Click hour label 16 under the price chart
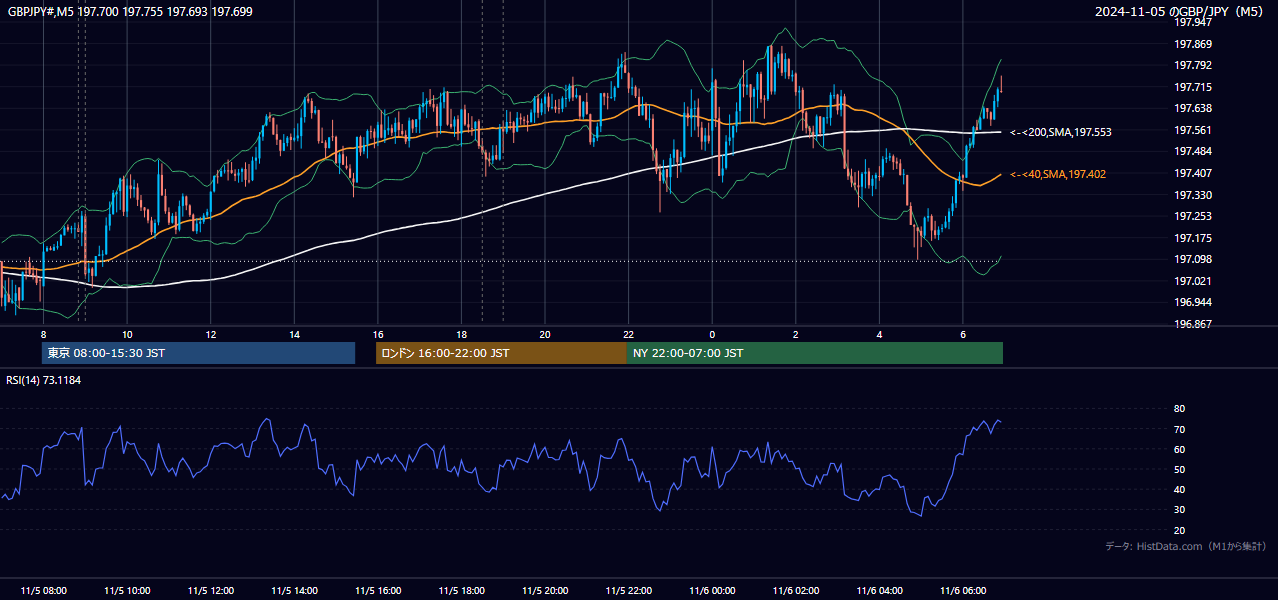 (378, 334)
